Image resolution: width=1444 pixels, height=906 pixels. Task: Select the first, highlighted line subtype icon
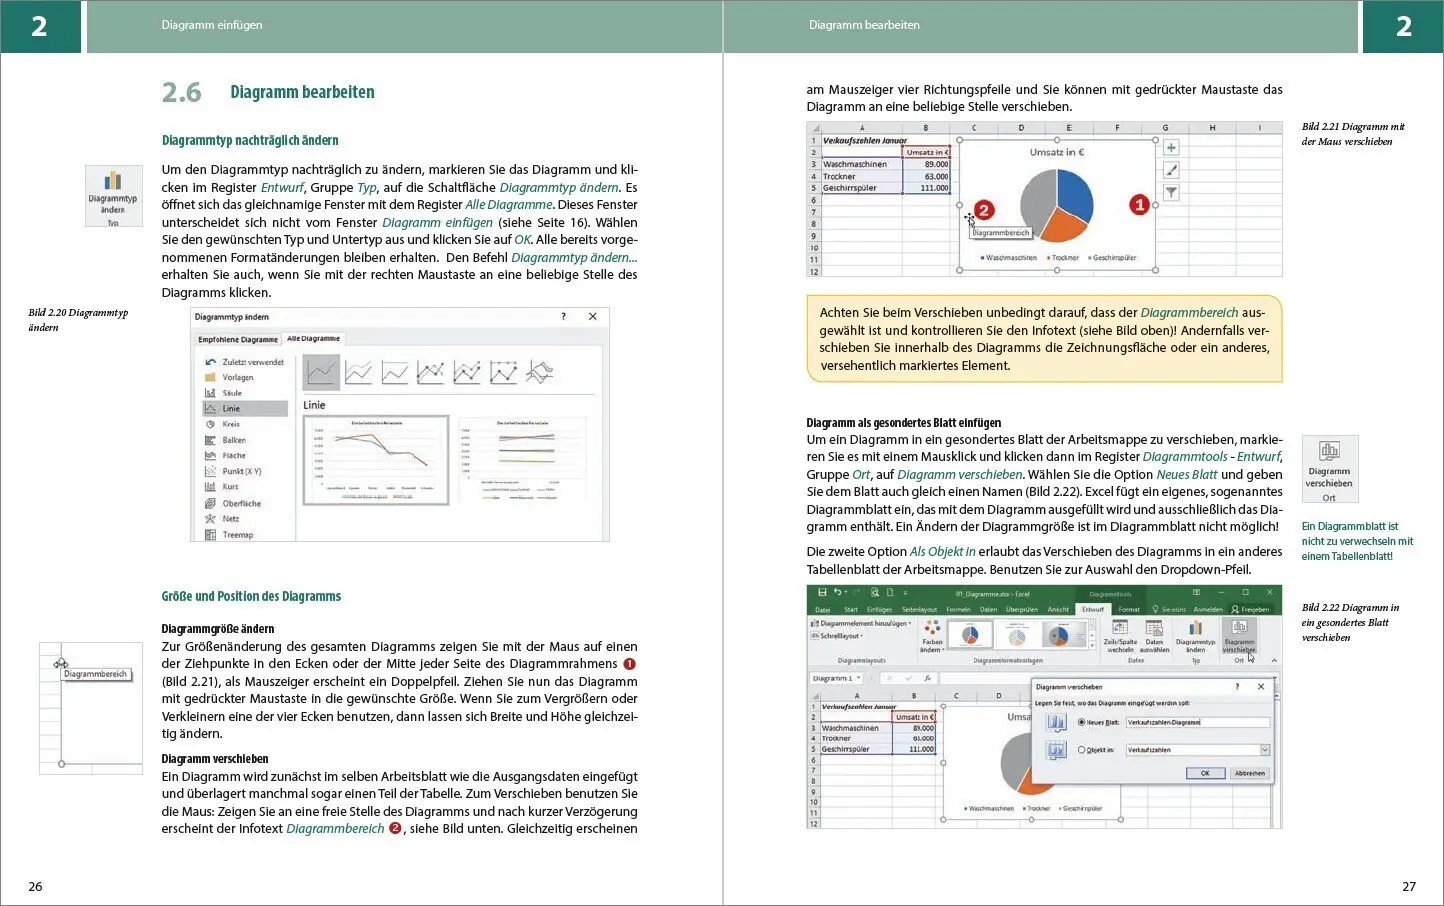click(x=321, y=373)
